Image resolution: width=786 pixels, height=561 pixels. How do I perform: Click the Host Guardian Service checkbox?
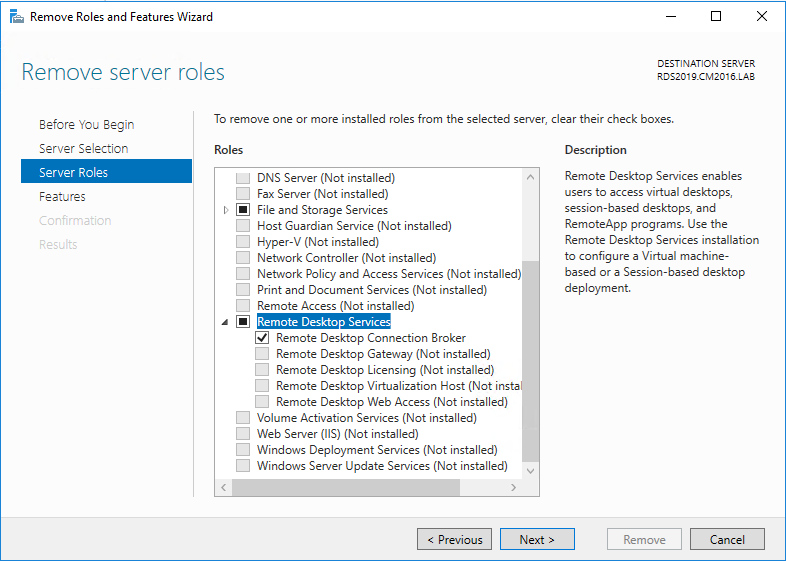click(243, 226)
